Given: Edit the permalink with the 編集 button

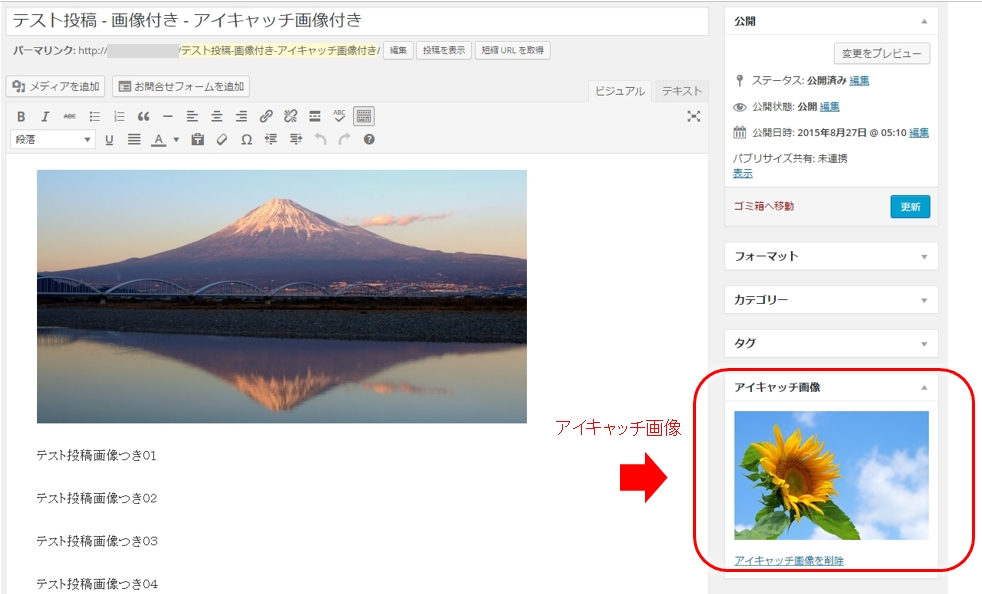Looking at the screenshot, I should tap(398, 50).
